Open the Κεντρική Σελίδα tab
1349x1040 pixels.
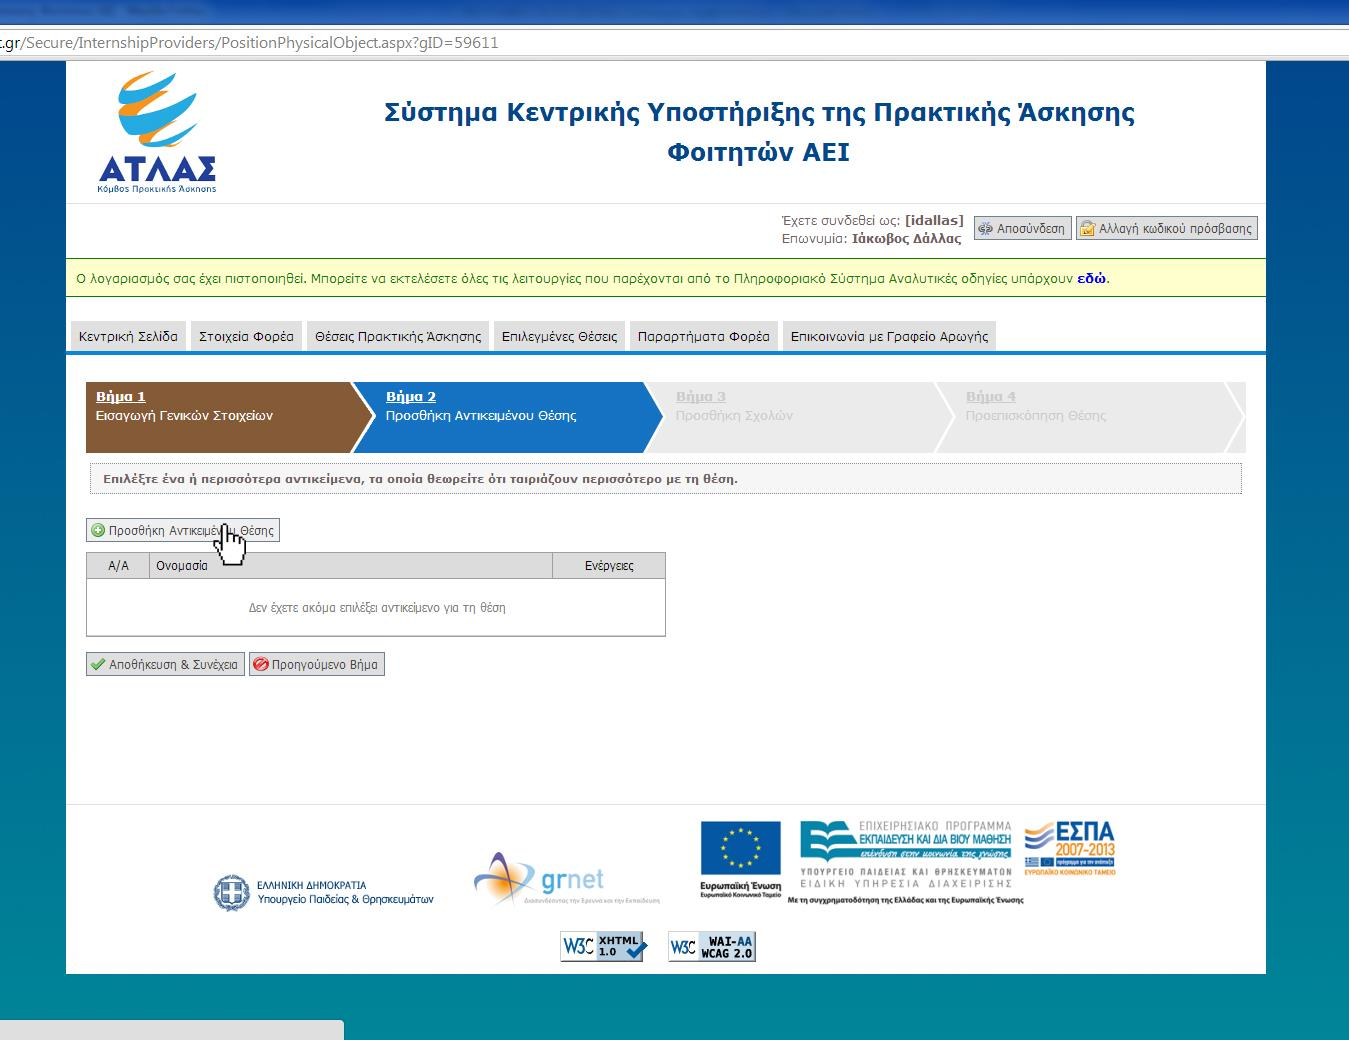(x=128, y=336)
